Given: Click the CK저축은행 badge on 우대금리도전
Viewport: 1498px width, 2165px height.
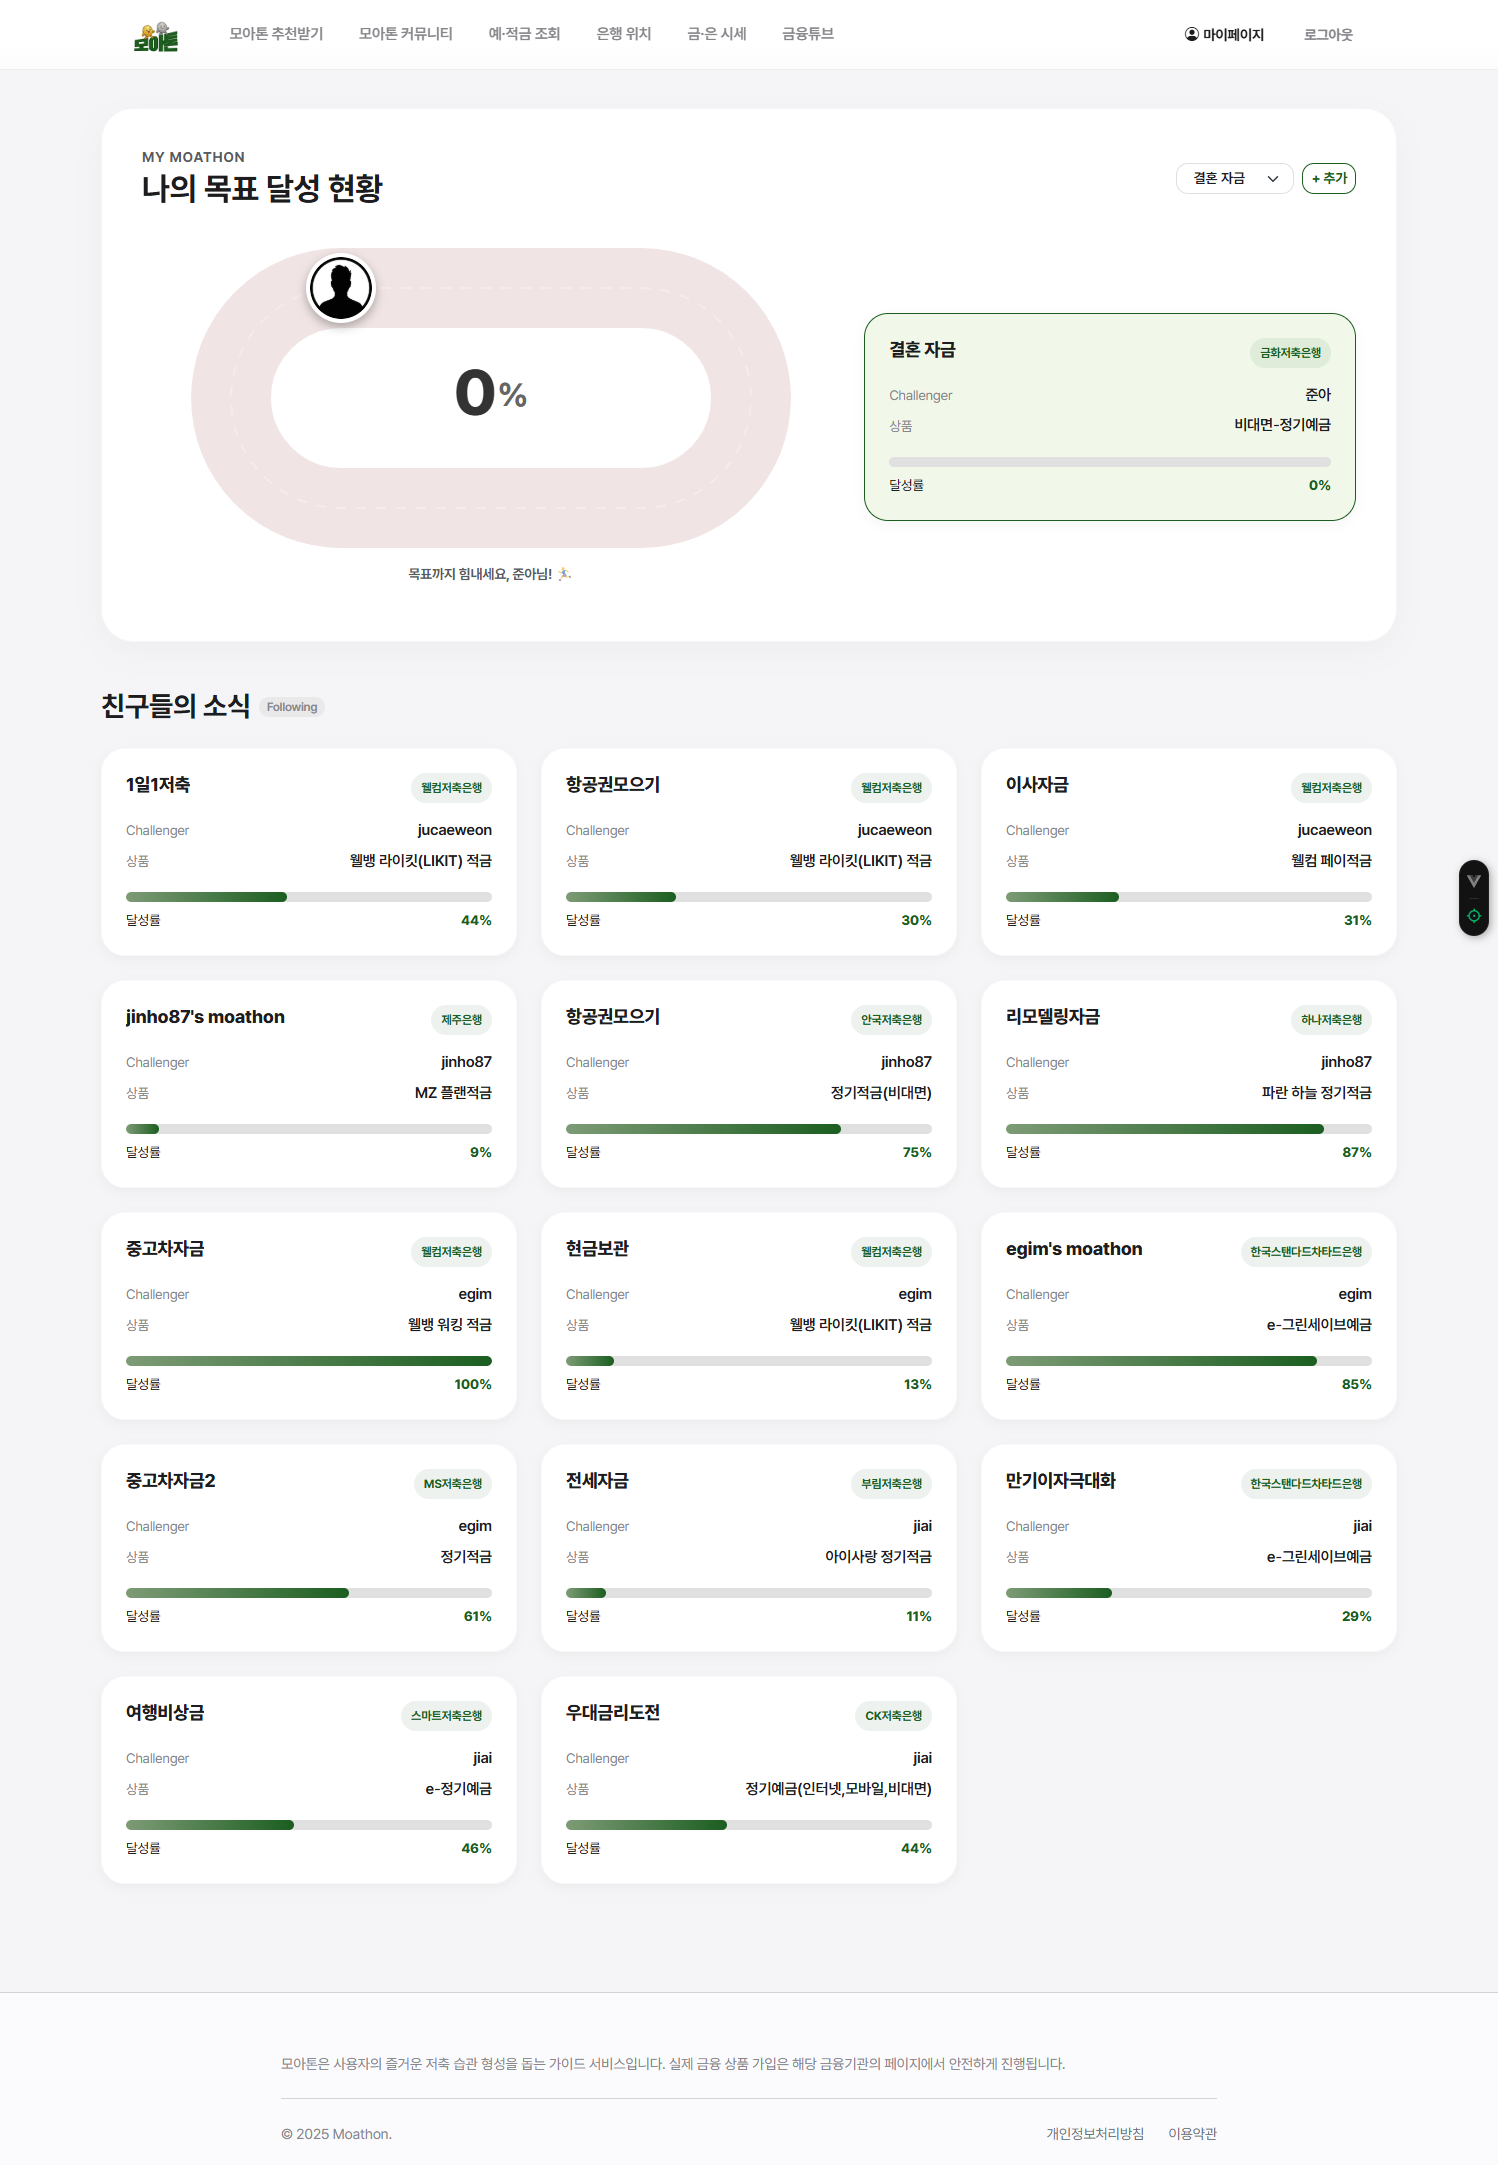Looking at the screenshot, I should (x=892, y=1716).
